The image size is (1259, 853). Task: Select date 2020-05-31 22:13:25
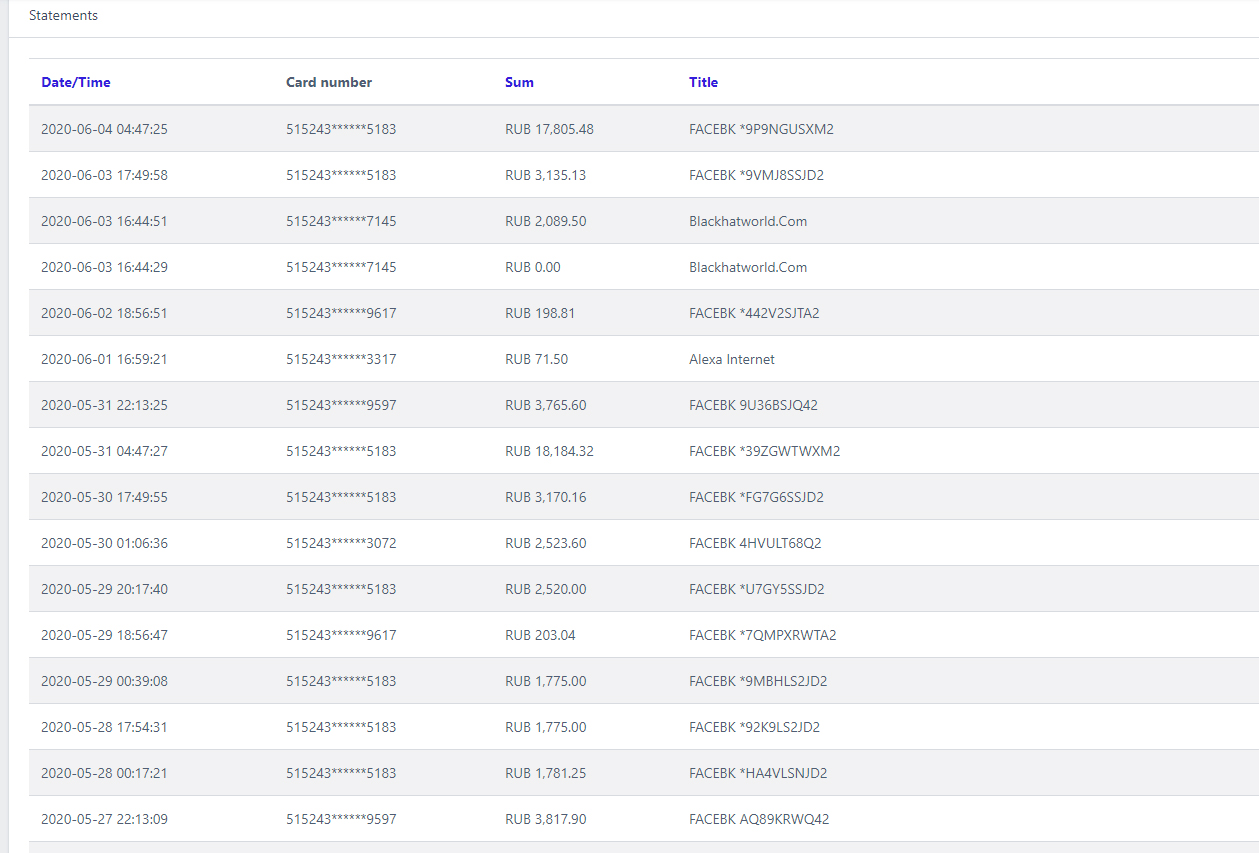(x=104, y=405)
